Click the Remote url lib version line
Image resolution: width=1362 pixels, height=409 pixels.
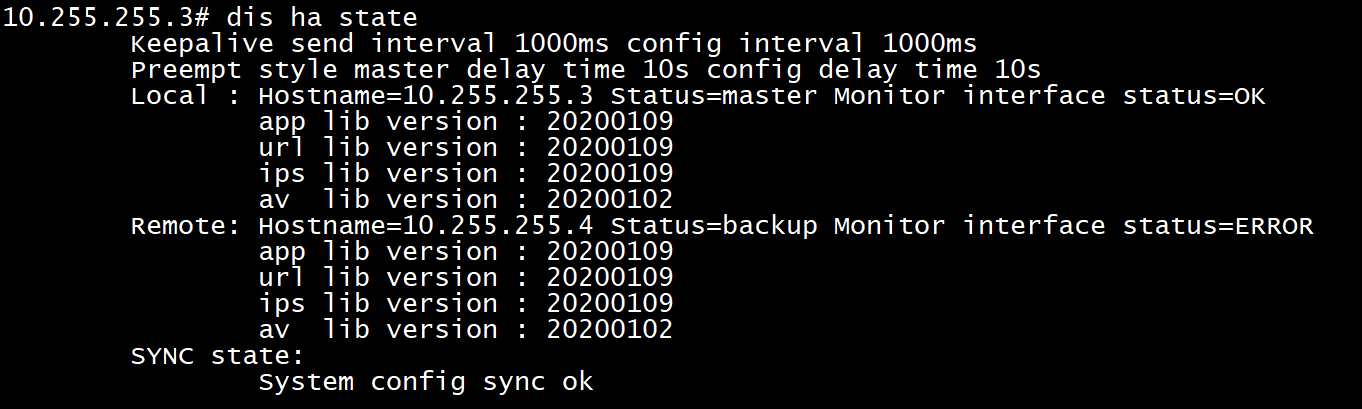(465, 278)
